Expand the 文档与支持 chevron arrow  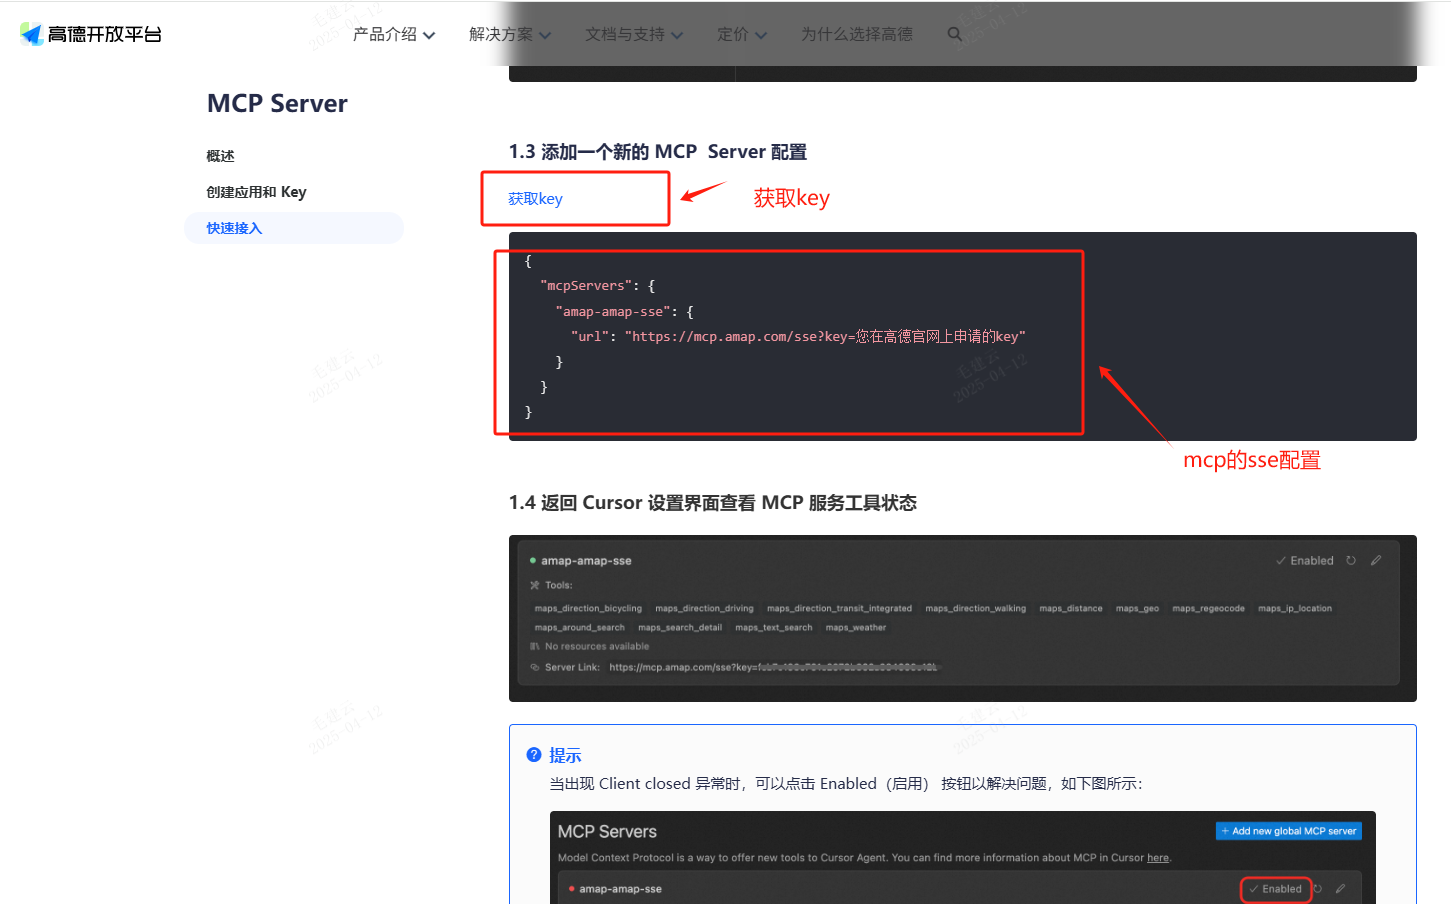[x=677, y=35]
